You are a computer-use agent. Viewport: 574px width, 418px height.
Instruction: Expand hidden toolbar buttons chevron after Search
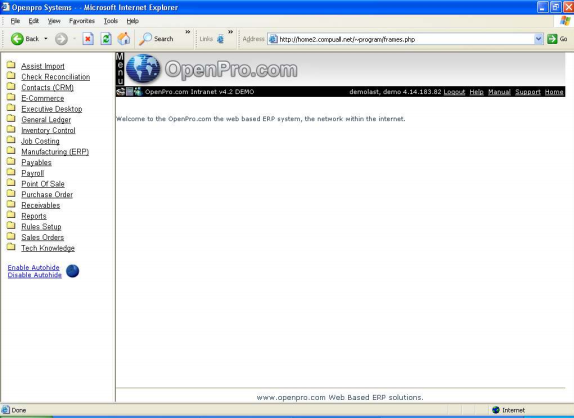tap(188, 32)
